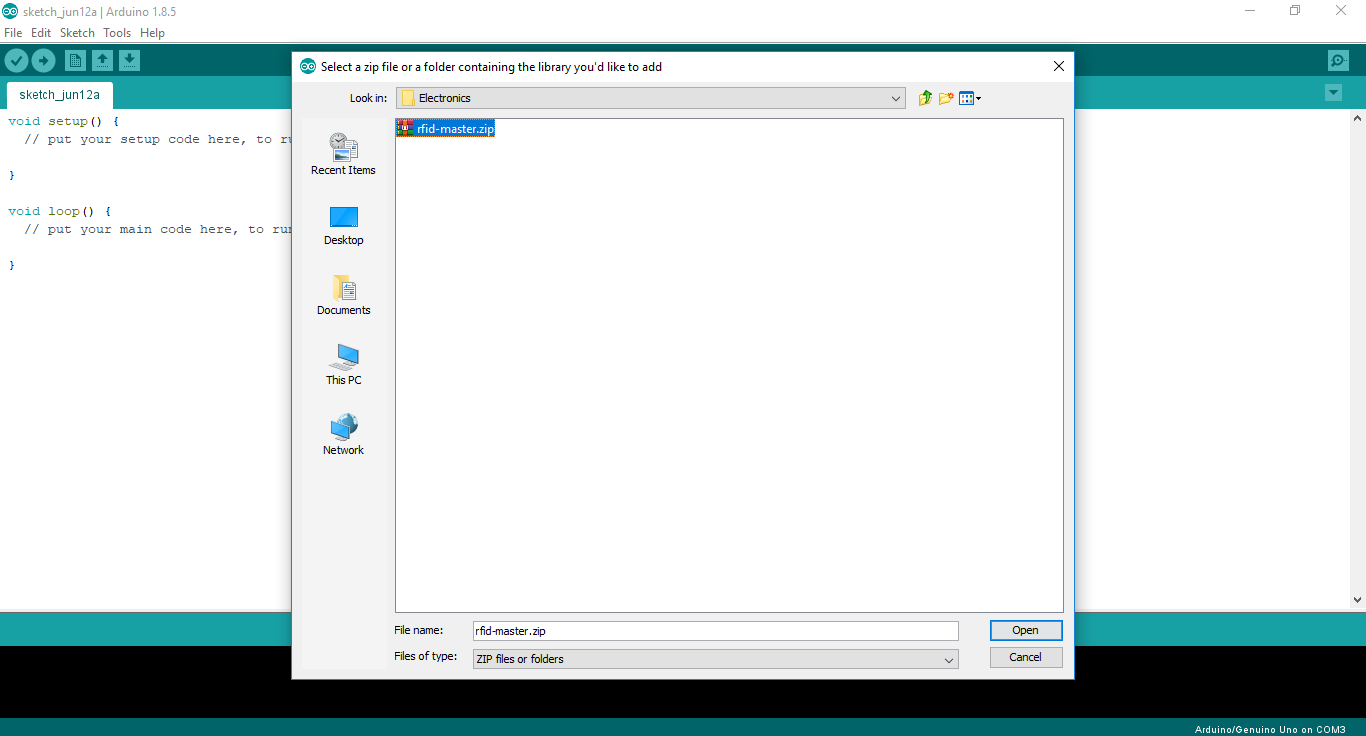The height and width of the screenshot is (736, 1366).
Task: Create a new sketch with the New icon
Action: 75,61
